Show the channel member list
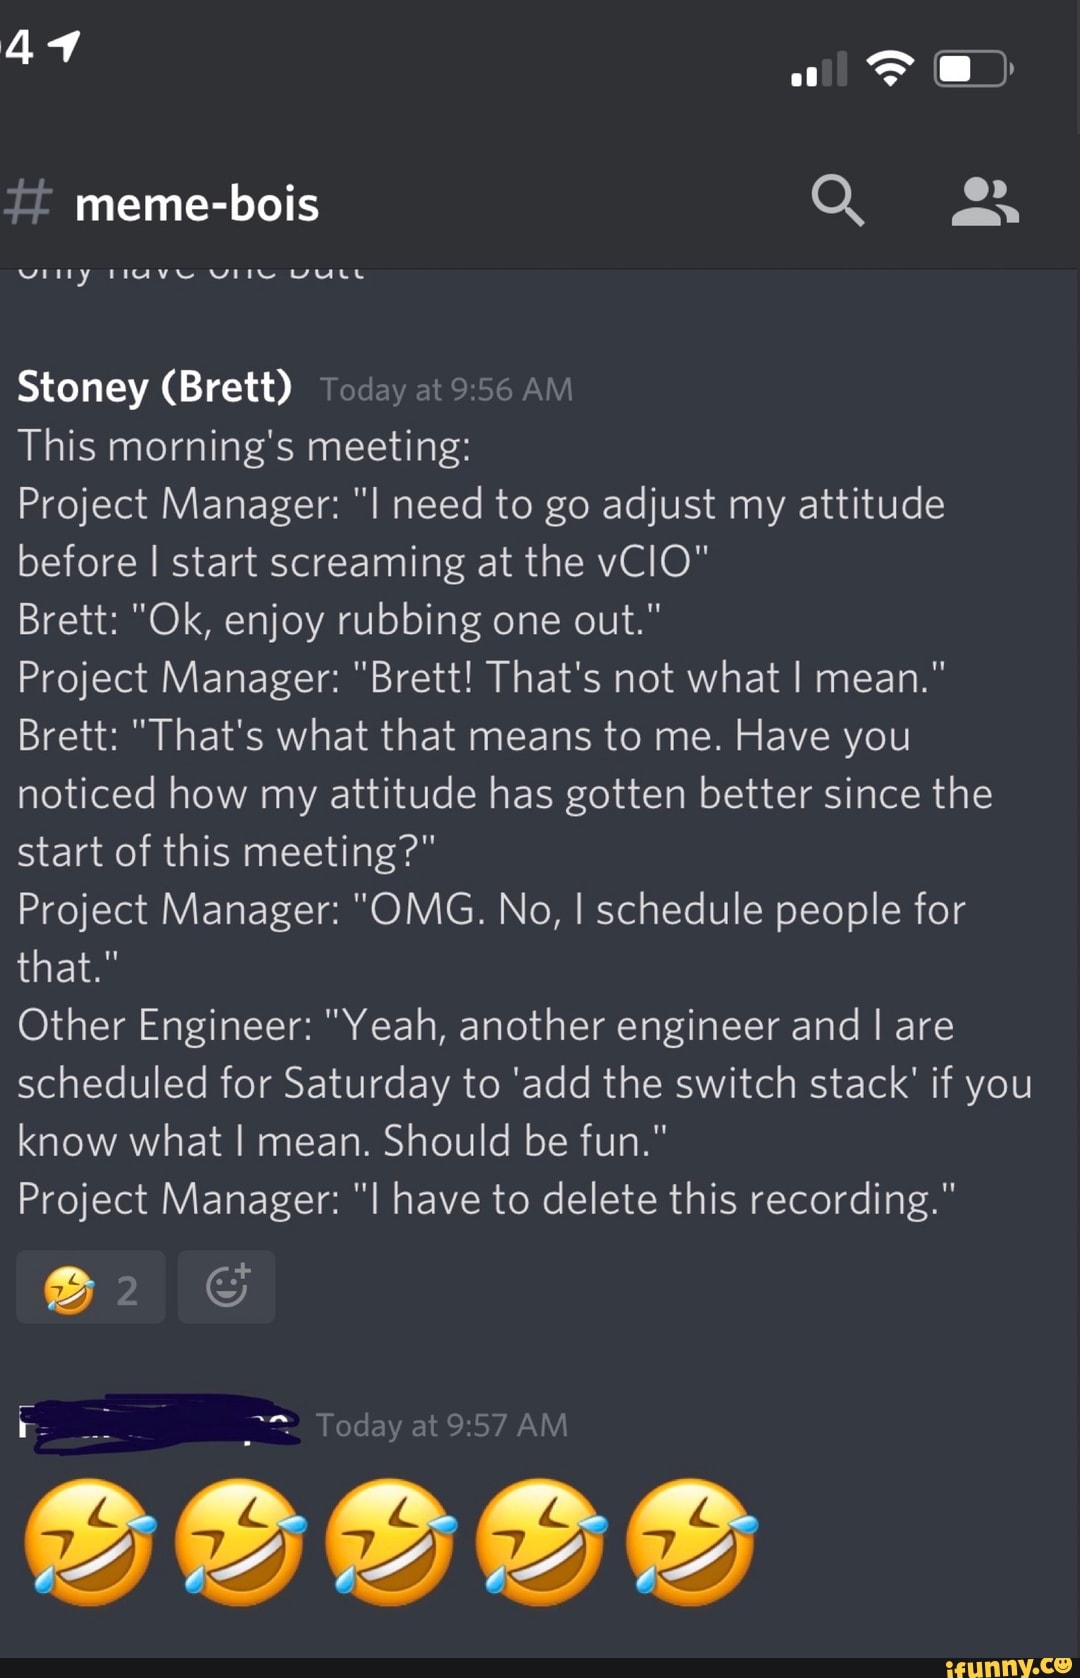 click(985, 200)
